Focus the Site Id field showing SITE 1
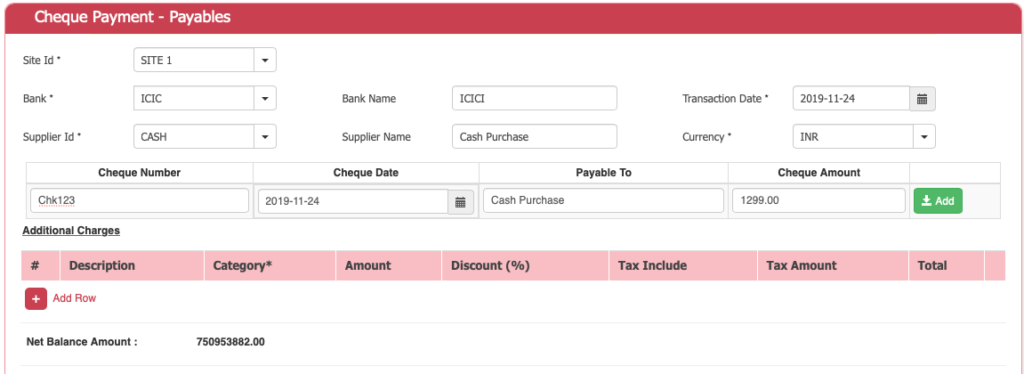Viewport: 1024px width, 374px height. 193,60
